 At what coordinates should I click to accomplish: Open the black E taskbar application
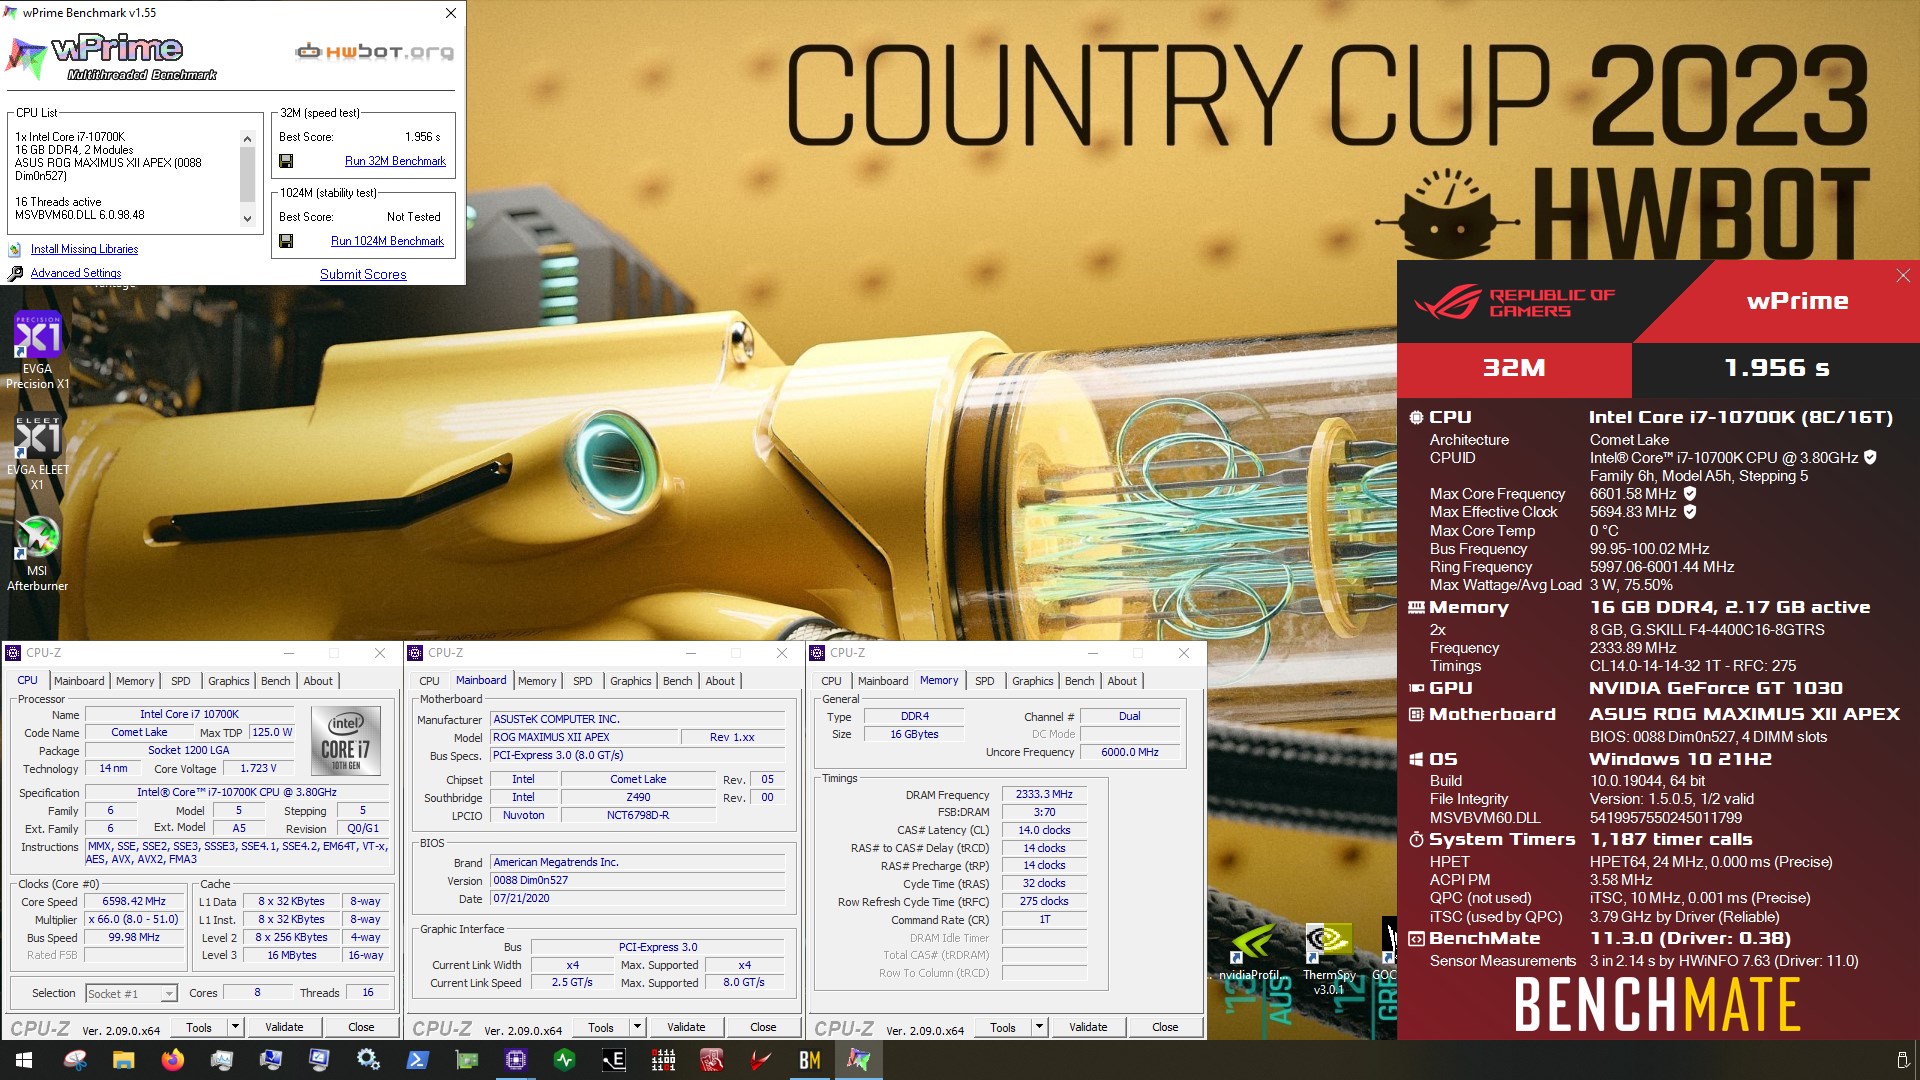(613, 1060)
